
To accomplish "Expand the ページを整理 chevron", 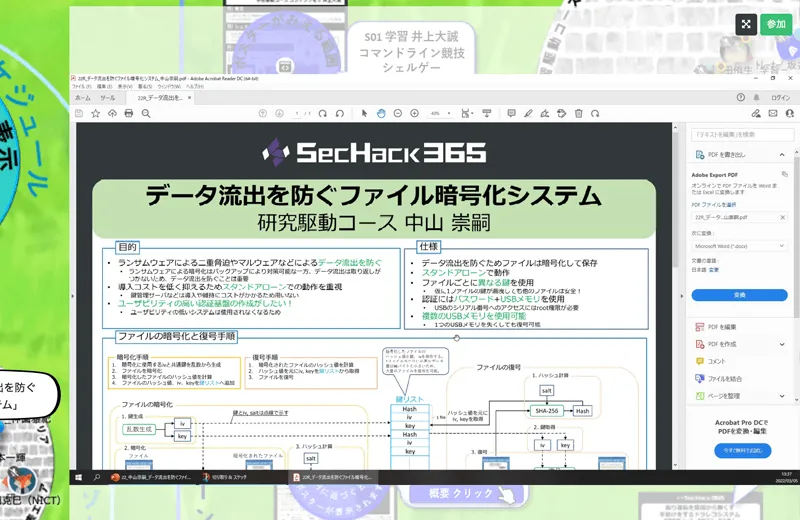I will [782, 396].
